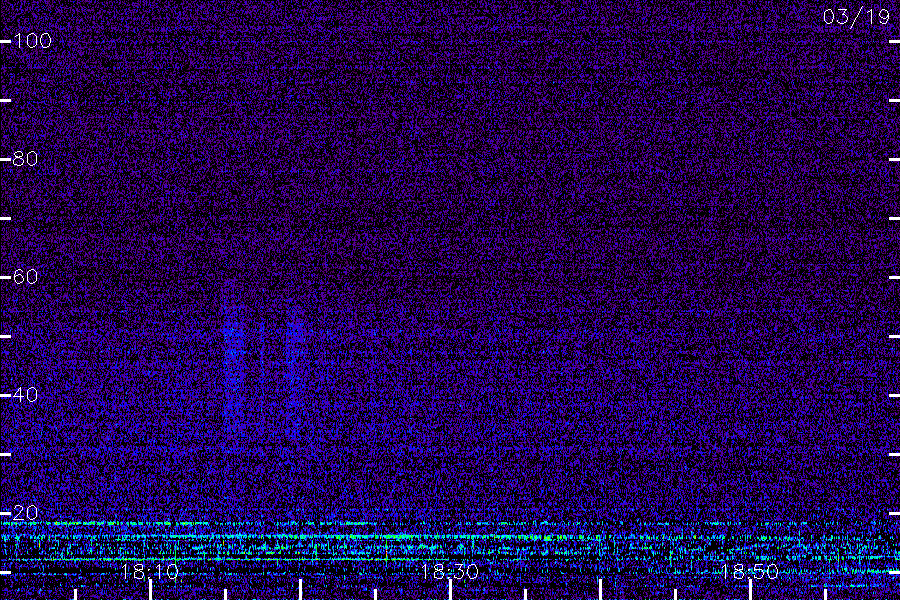
Task: Click the 18:30 time axis label
Action: (x=449, y=571)
